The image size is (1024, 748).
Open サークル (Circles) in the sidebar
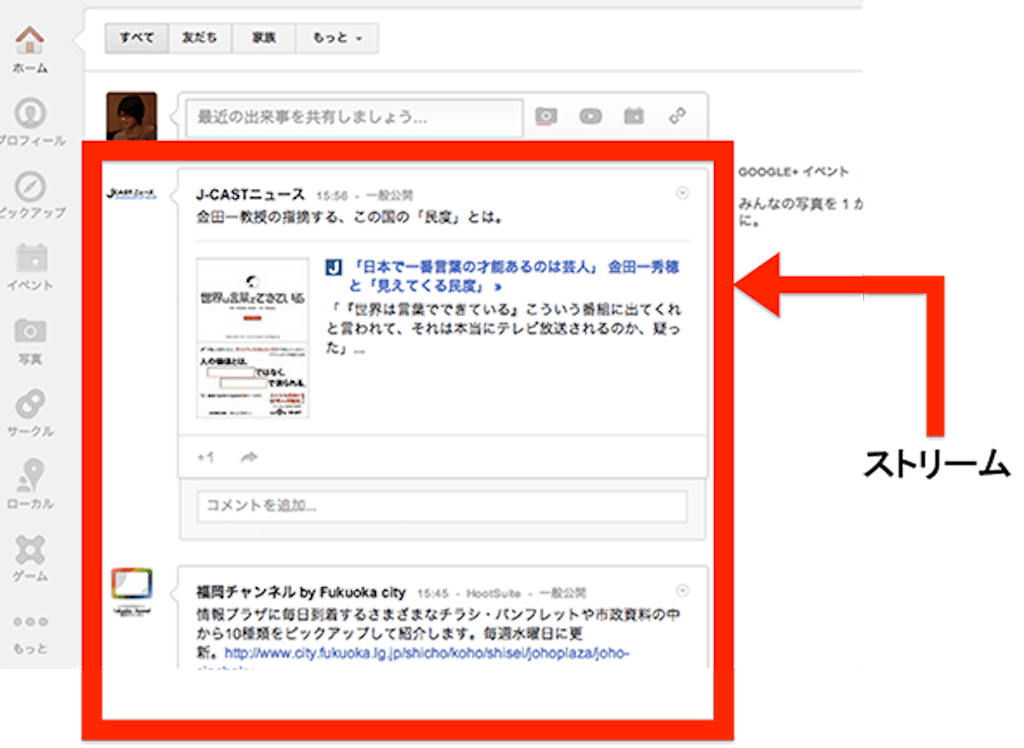coord(32,405)
